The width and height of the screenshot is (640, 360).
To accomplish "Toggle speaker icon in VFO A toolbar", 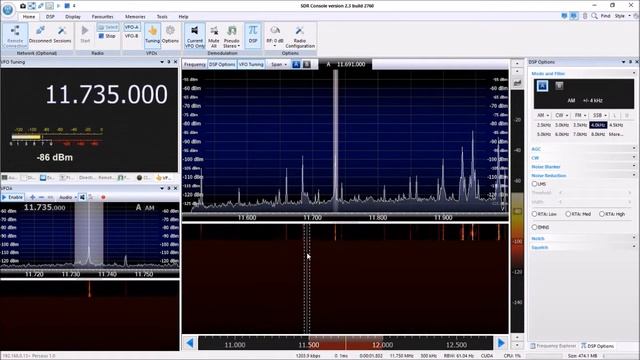I will pos(82,197).
